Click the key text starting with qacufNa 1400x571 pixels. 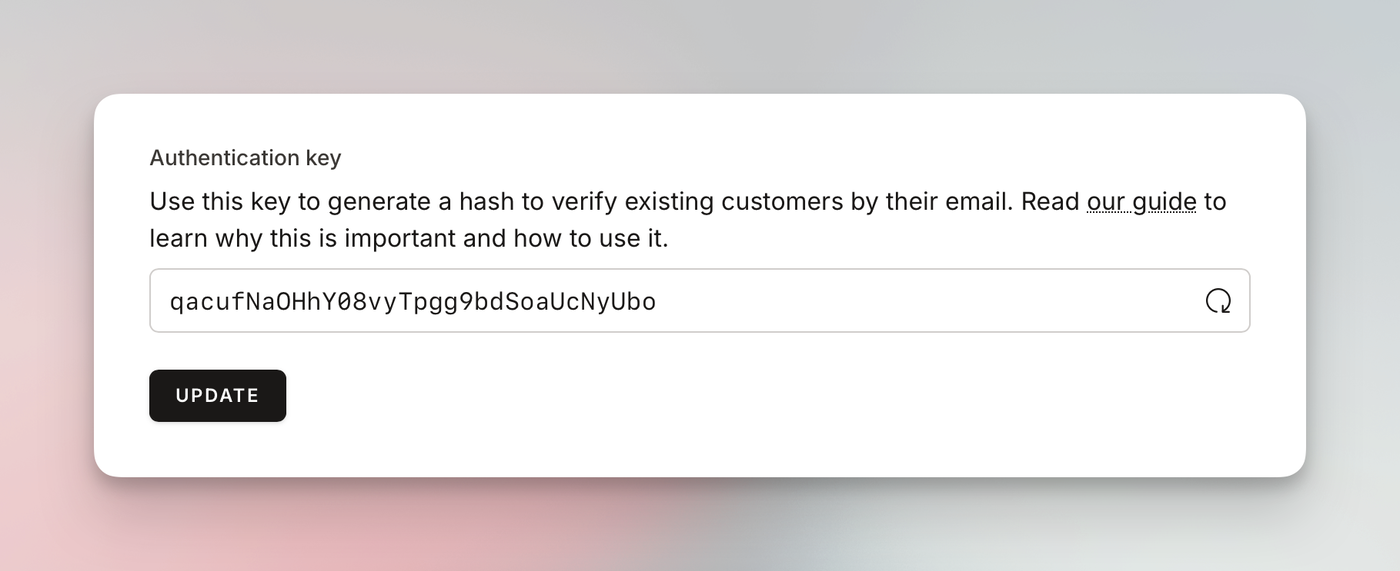[x=412, y=301]
